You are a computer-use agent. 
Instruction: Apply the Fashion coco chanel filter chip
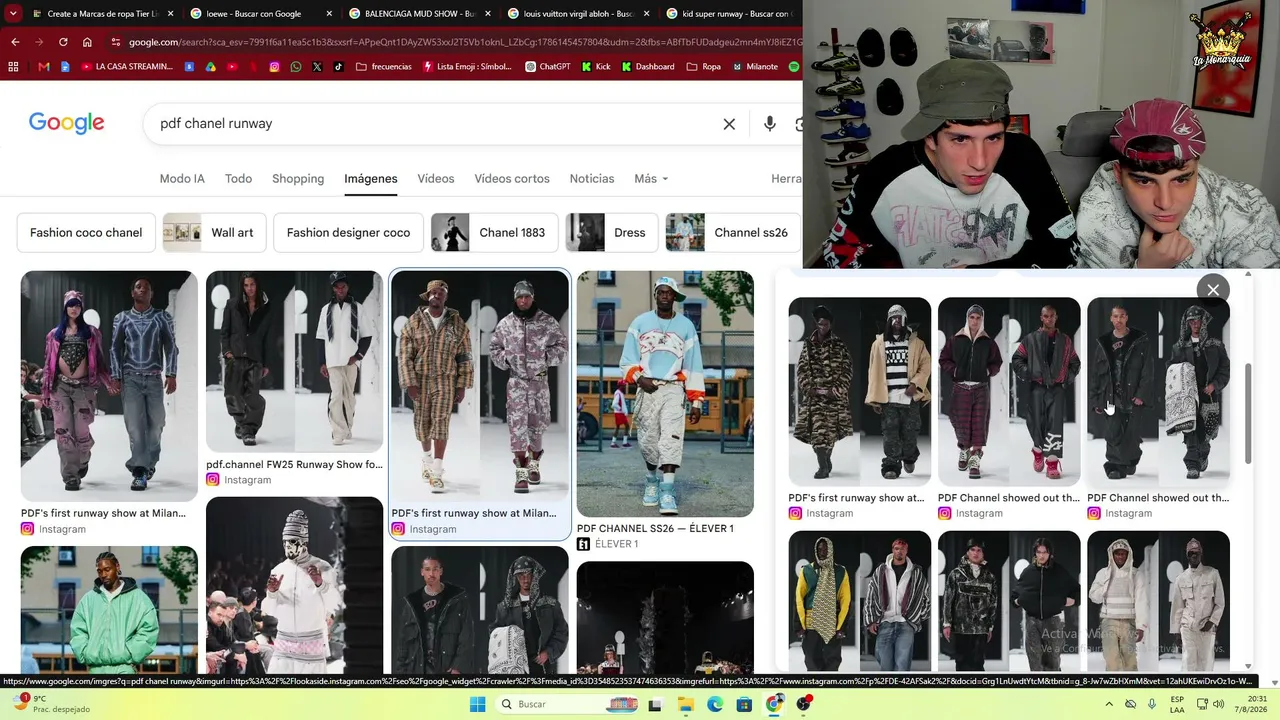coord(86,232)
